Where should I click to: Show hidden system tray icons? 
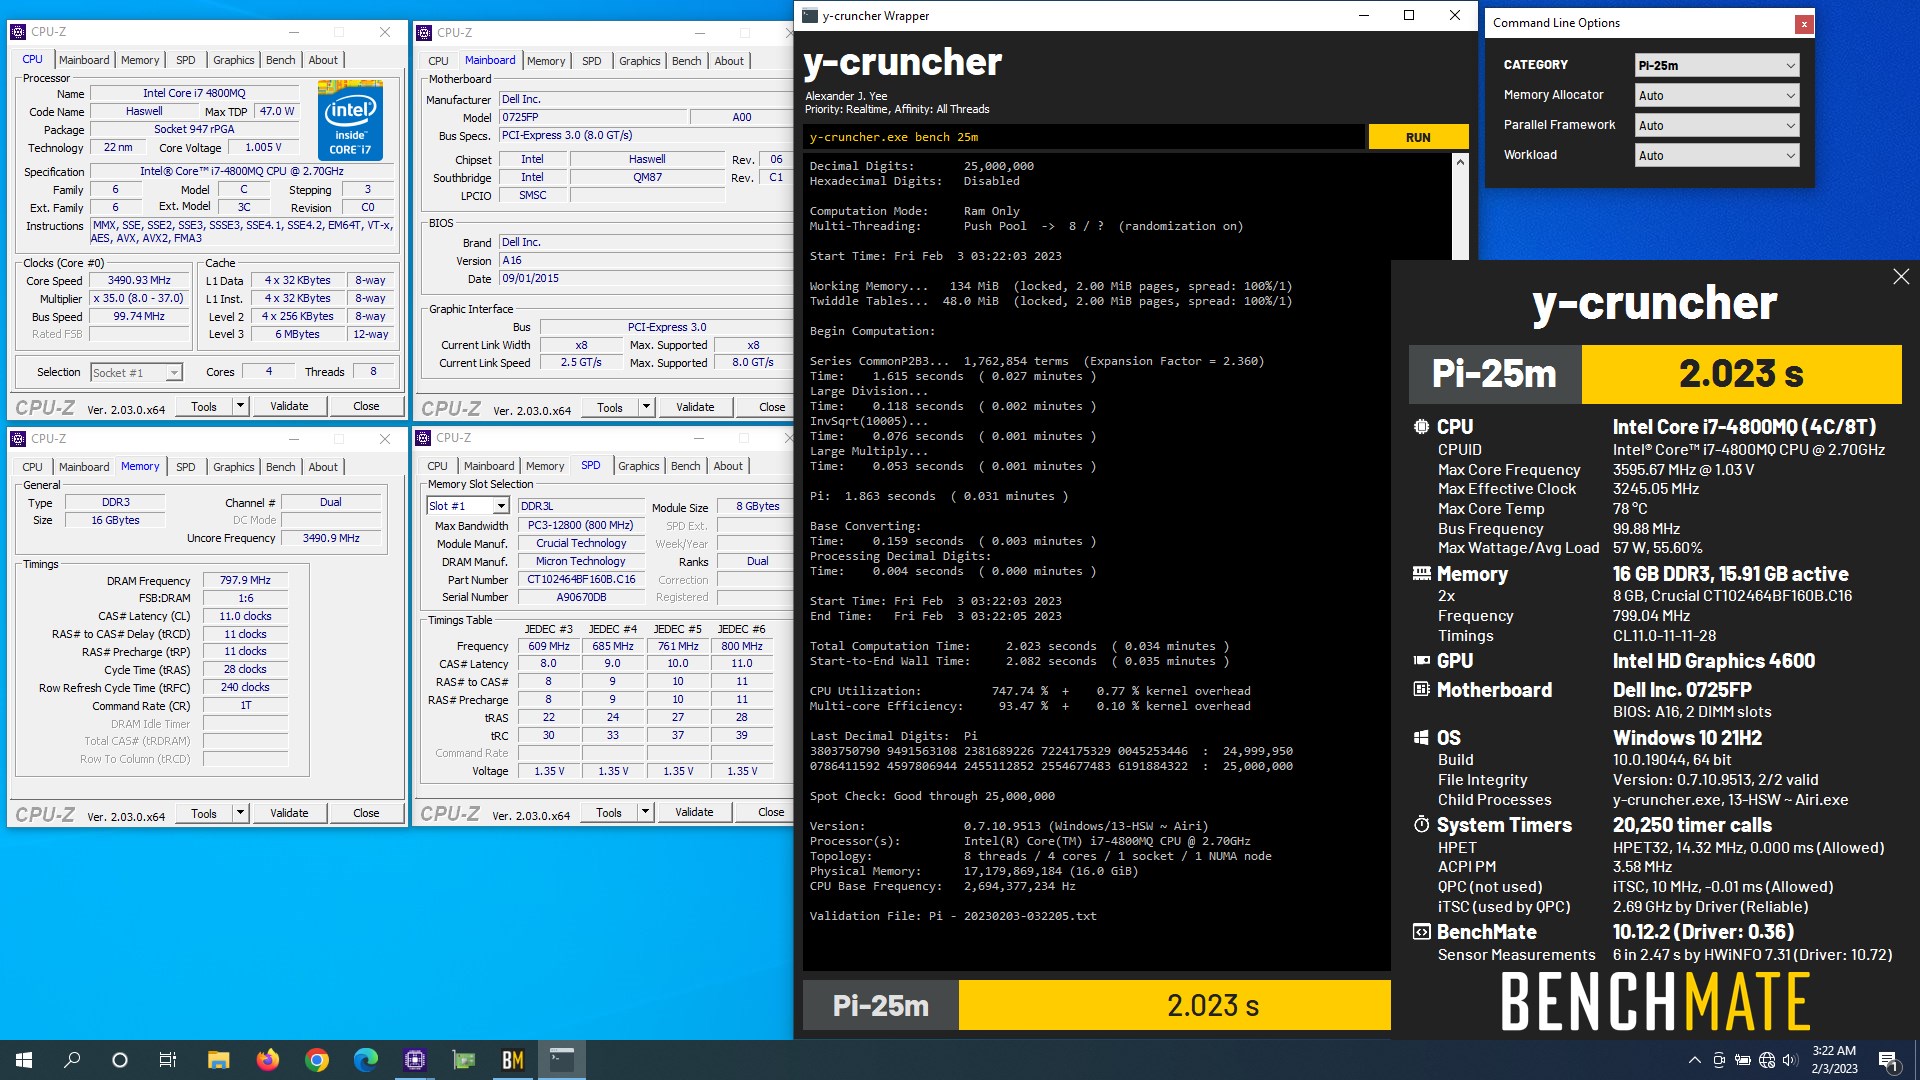click(1694, 1060)
